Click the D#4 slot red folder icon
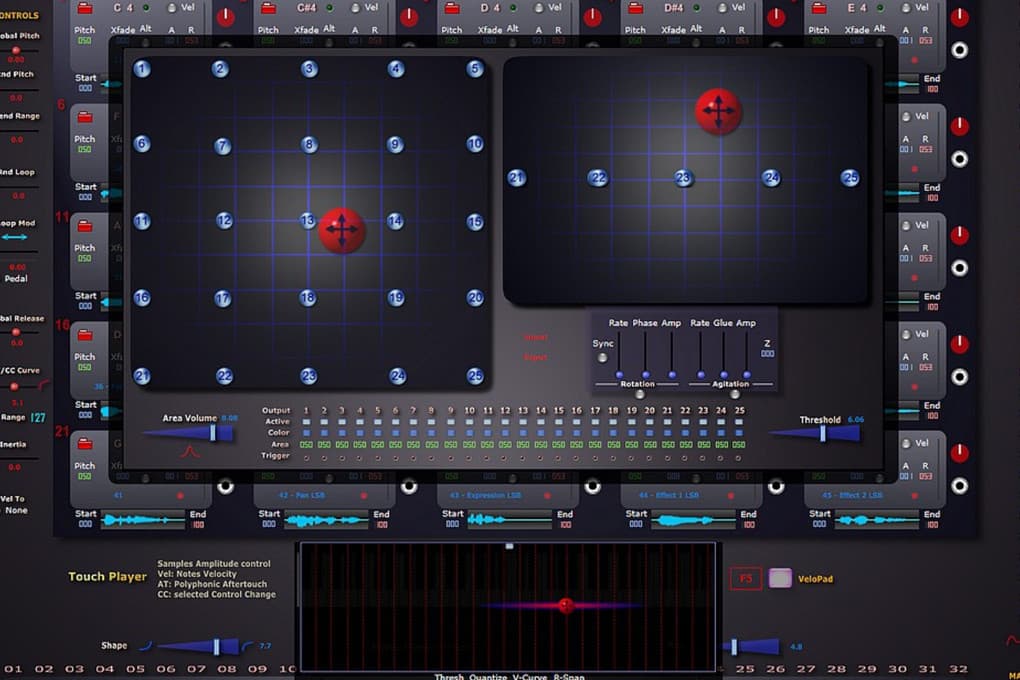 tap(636, 8)
